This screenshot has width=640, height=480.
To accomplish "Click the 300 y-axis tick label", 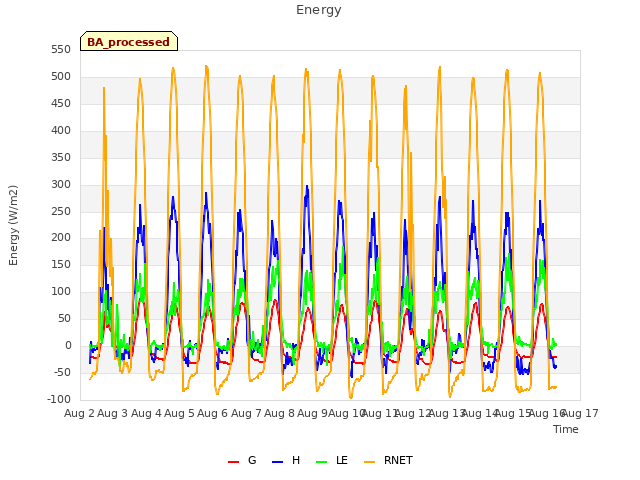I will pos(61,184).
